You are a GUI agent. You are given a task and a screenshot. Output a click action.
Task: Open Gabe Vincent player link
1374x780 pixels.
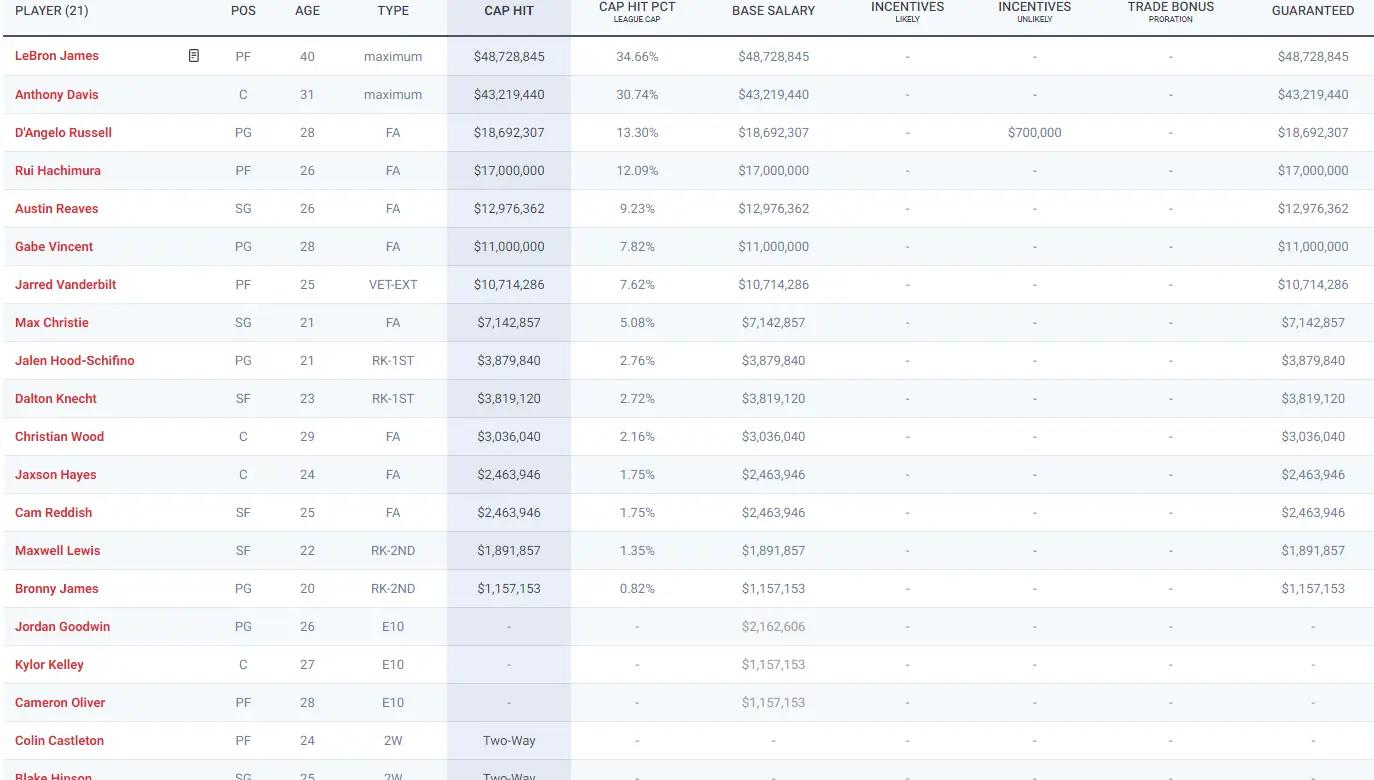coord(54,246)
